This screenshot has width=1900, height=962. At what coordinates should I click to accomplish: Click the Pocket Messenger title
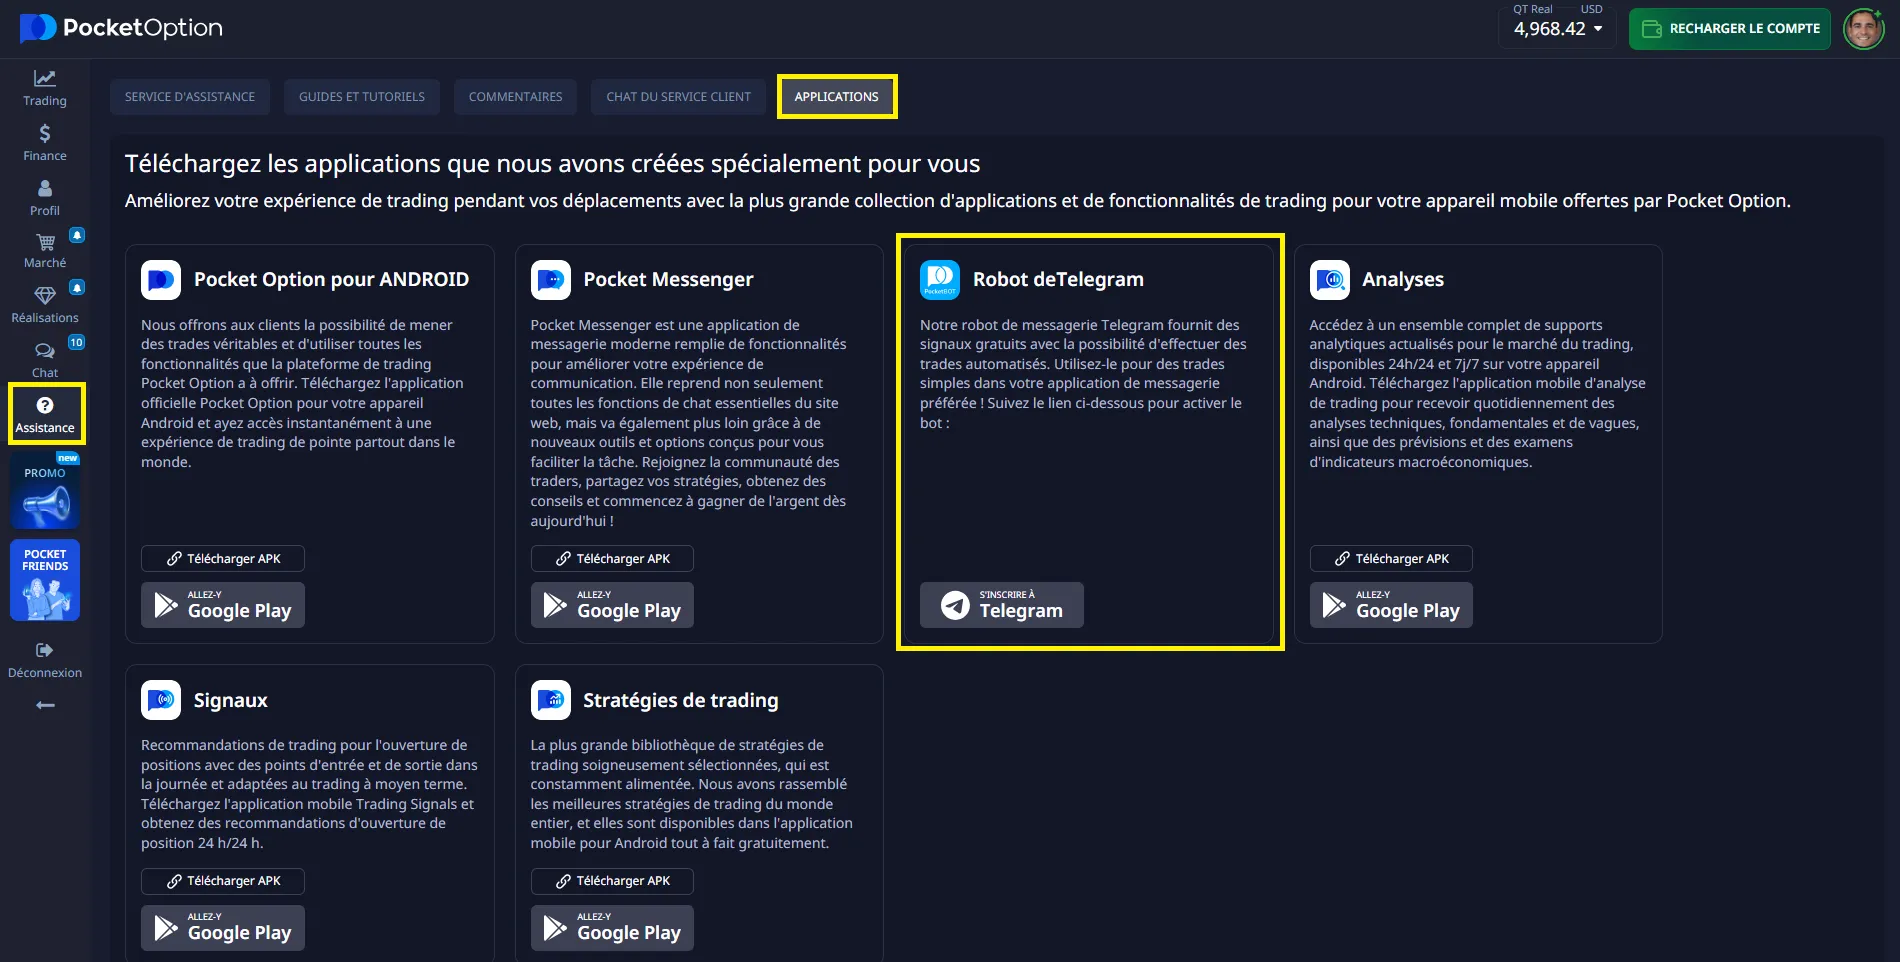(x=668, y=280)
